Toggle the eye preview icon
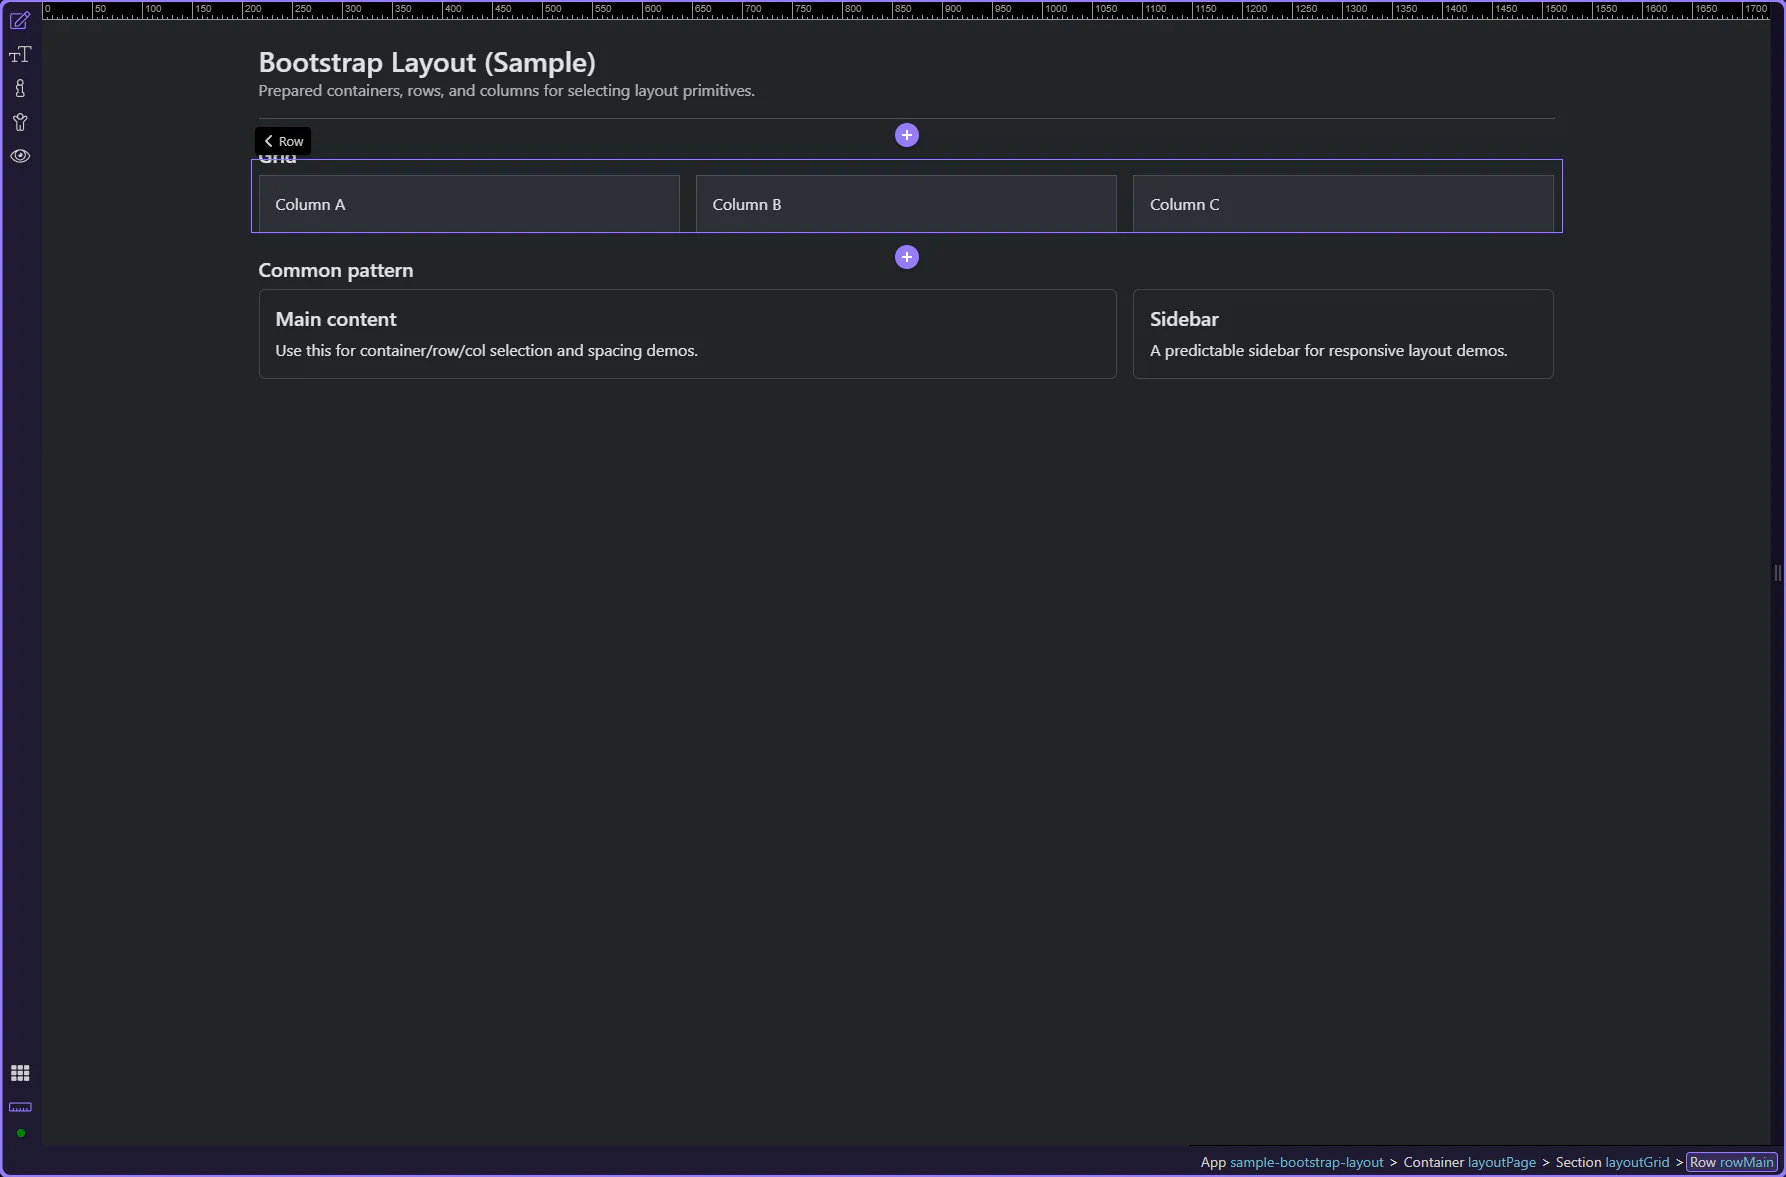The height and width of the screenshot is (1177, 1786). (20, 156)
